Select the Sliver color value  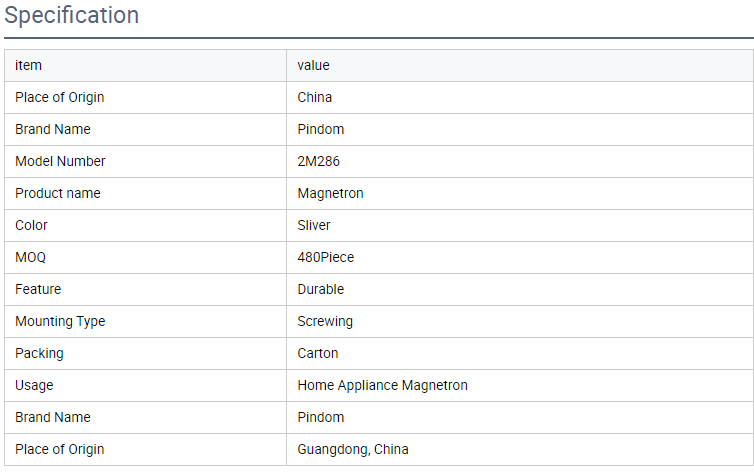[314, 225]
